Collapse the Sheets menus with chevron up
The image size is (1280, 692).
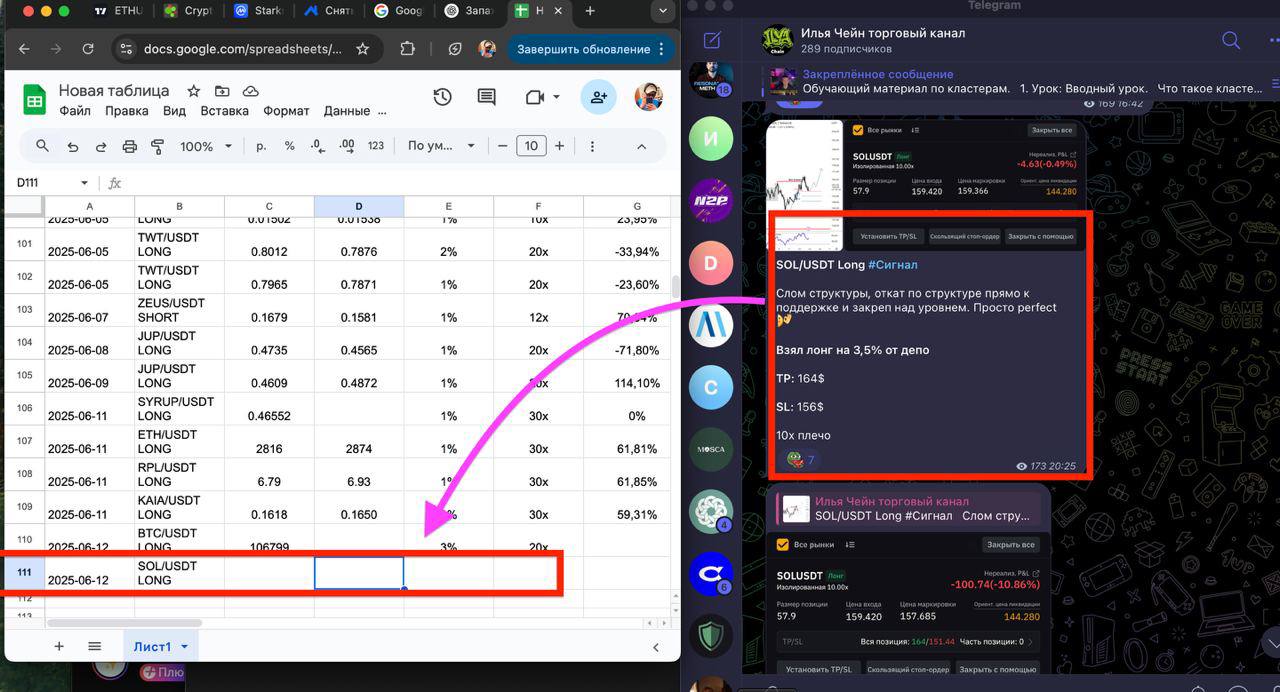tap(642, 146)
